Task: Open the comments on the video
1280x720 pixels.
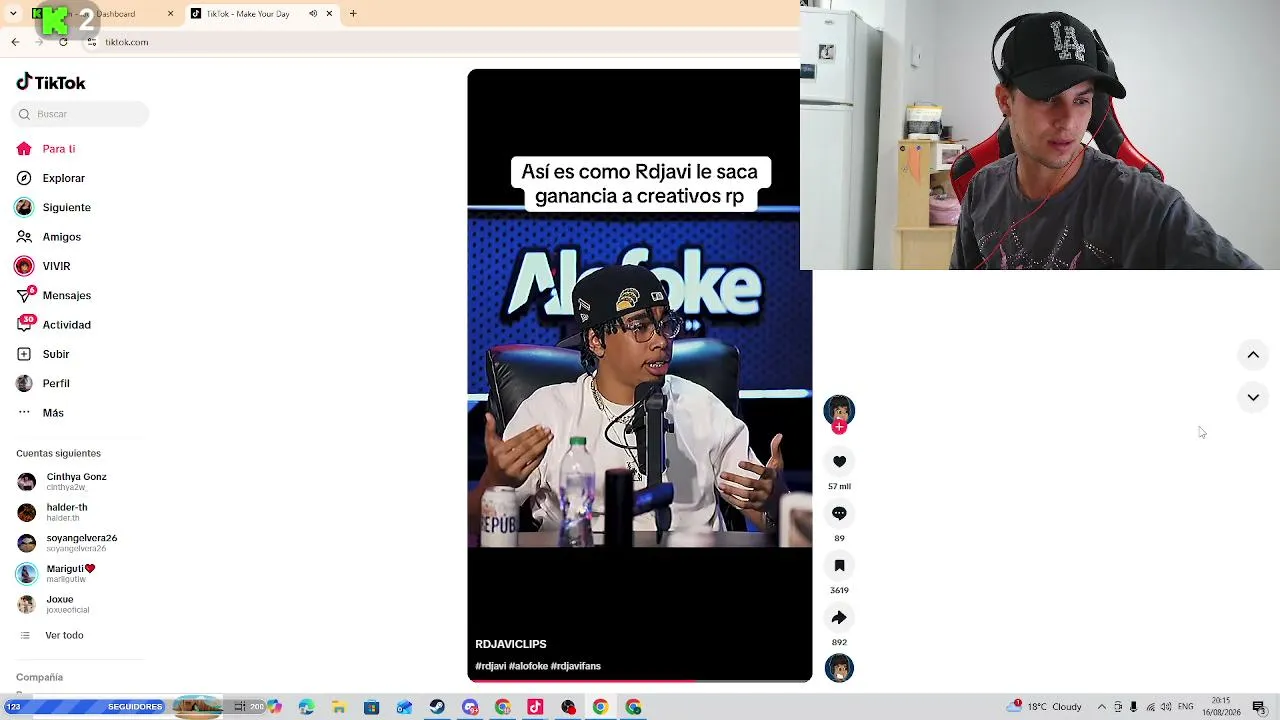Action: click(x=839, y=513)
